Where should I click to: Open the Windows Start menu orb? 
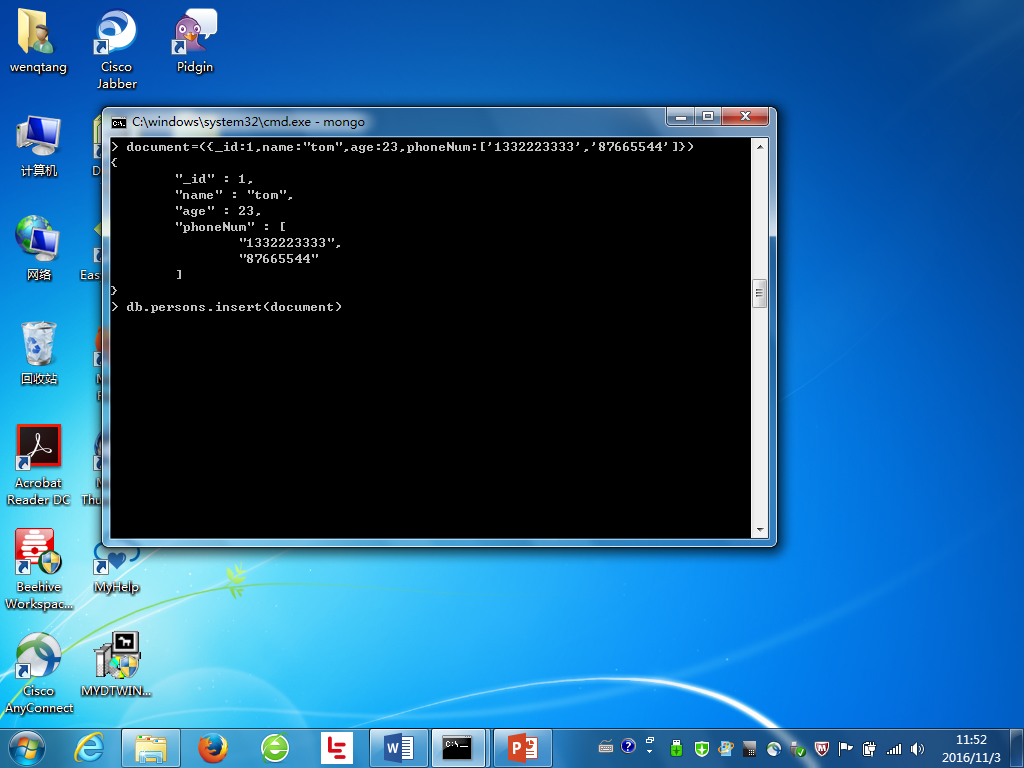coord(27,748)
